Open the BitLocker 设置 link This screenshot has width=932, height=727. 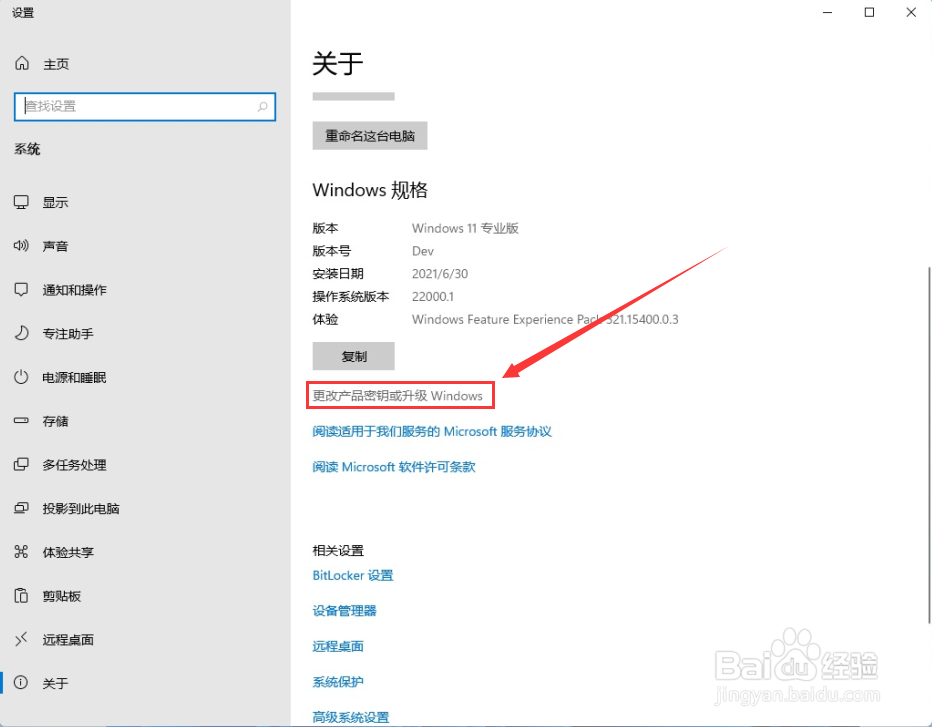point(352,575)
